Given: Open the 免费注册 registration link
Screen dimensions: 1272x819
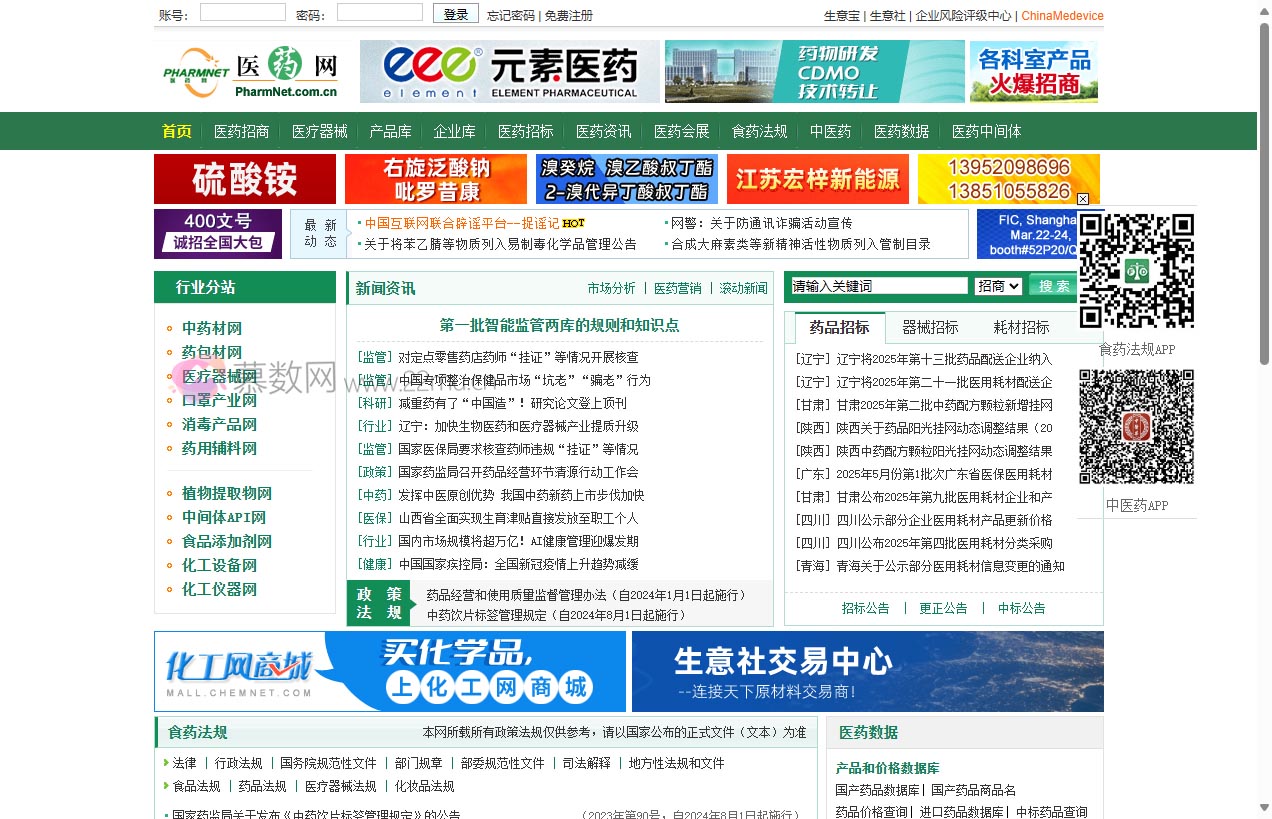Looking at the screenshot, I should [x=569, y=15].
